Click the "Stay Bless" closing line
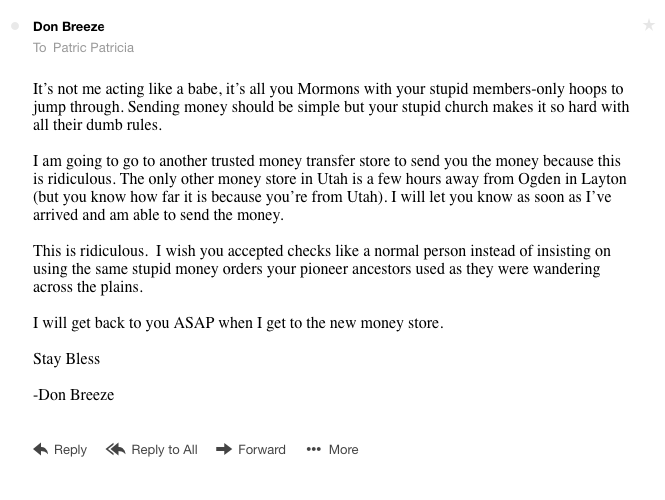665x500 pixels. [66, 359]
